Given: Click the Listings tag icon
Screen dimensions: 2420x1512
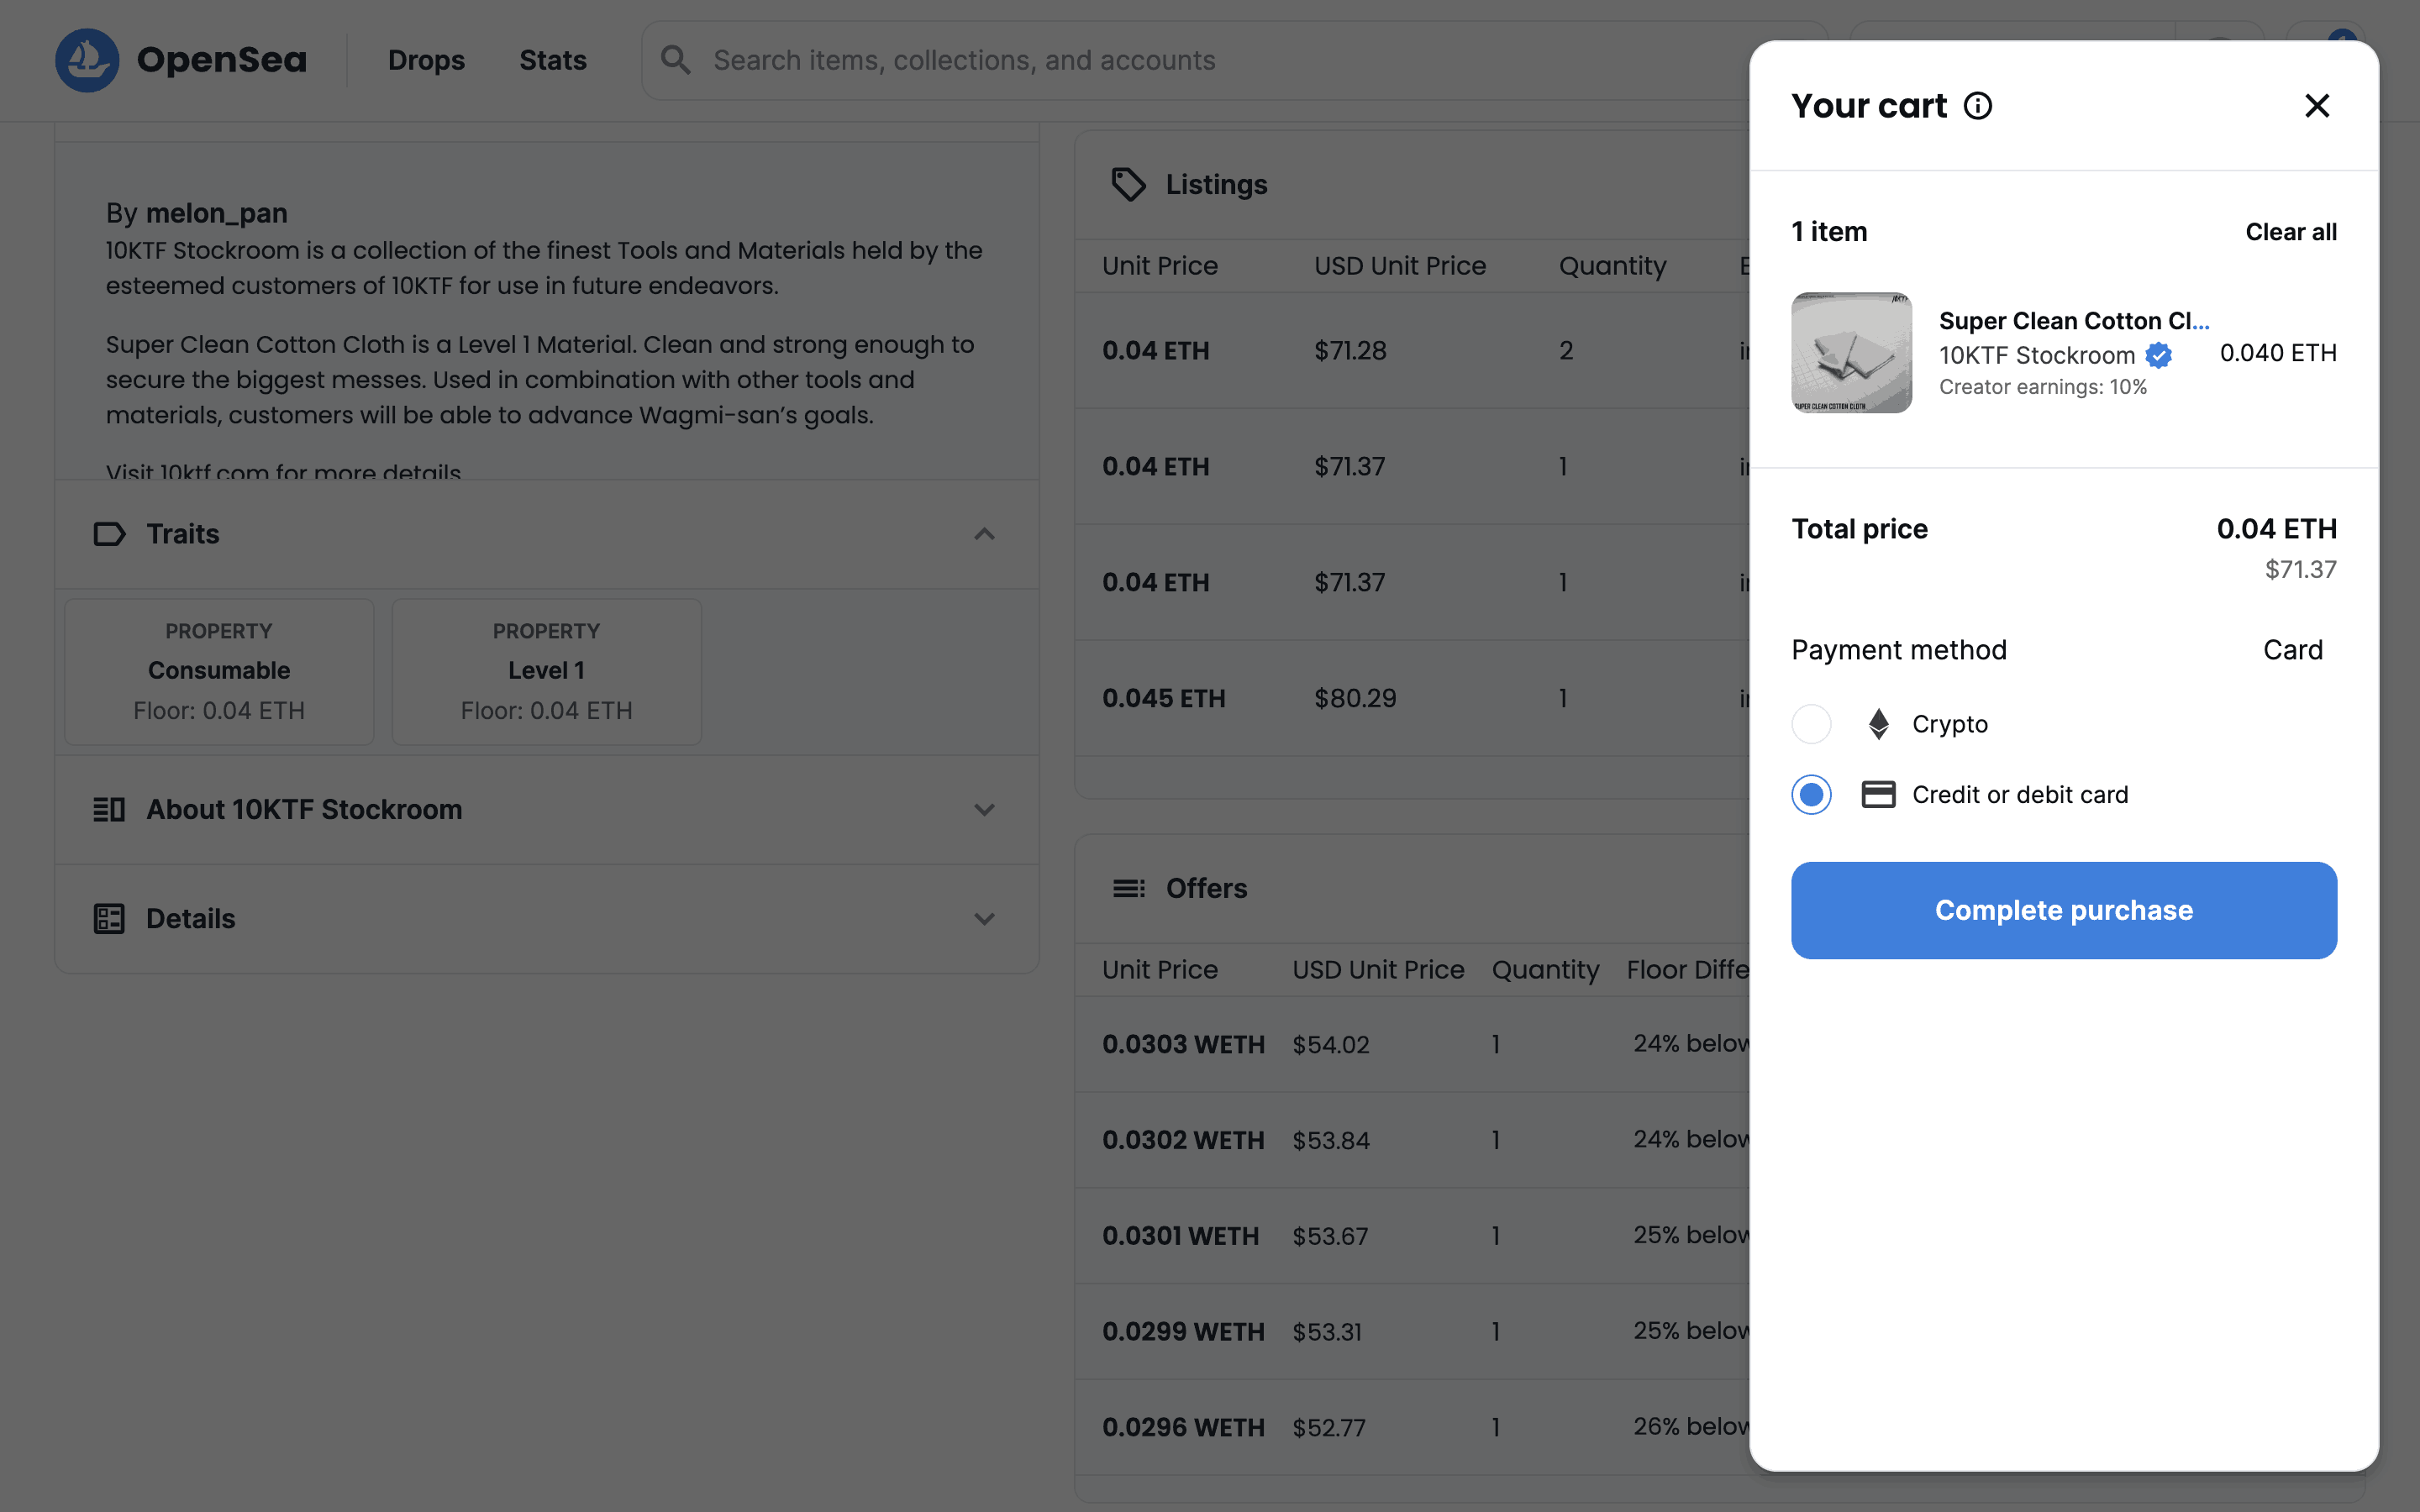Looking at the screenshot, I should tap(1128, 184).
